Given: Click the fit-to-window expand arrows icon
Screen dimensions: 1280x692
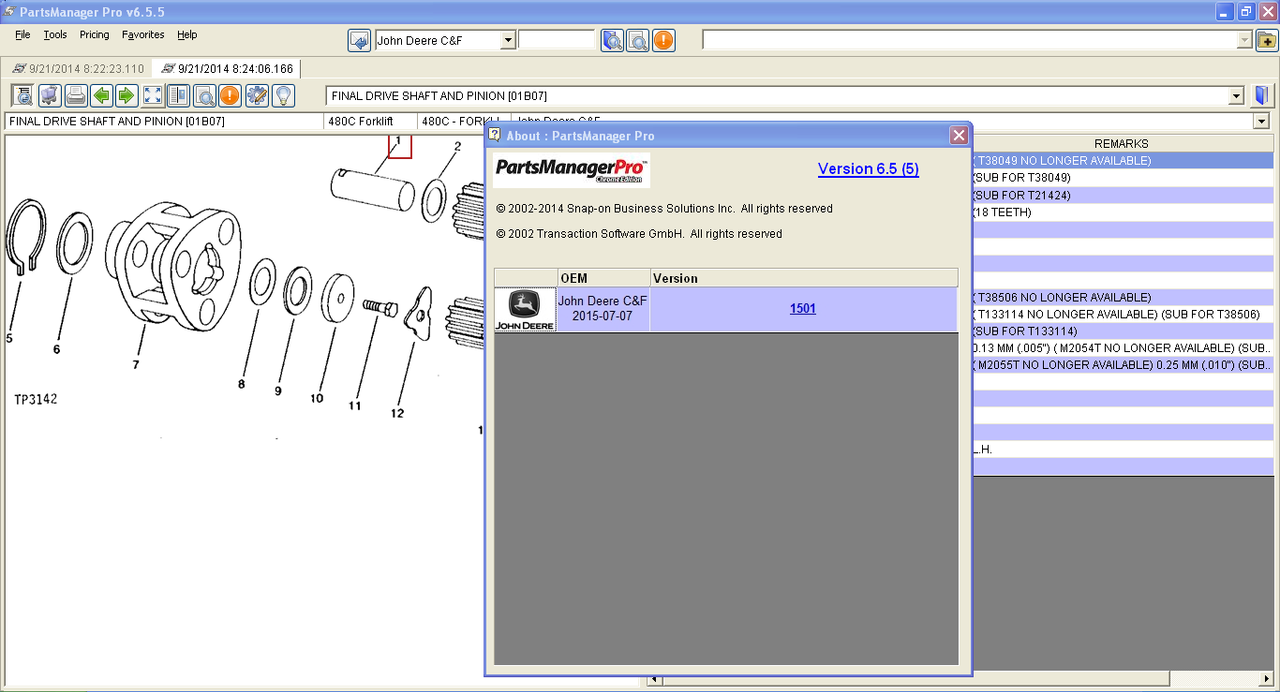Looking at the screenshot, I should pyautogui.click(x=153, y=96).
